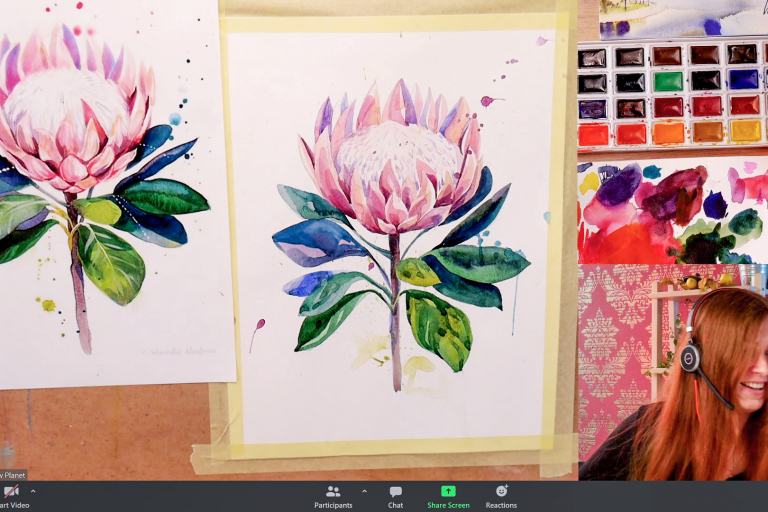Click the Start Video text label

(x=14, y=505)
